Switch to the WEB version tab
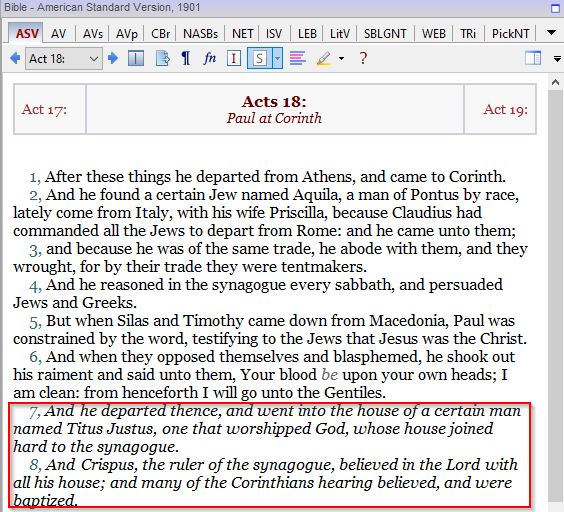The width and height of the screenshot is (564, 512). coord(433,33)
